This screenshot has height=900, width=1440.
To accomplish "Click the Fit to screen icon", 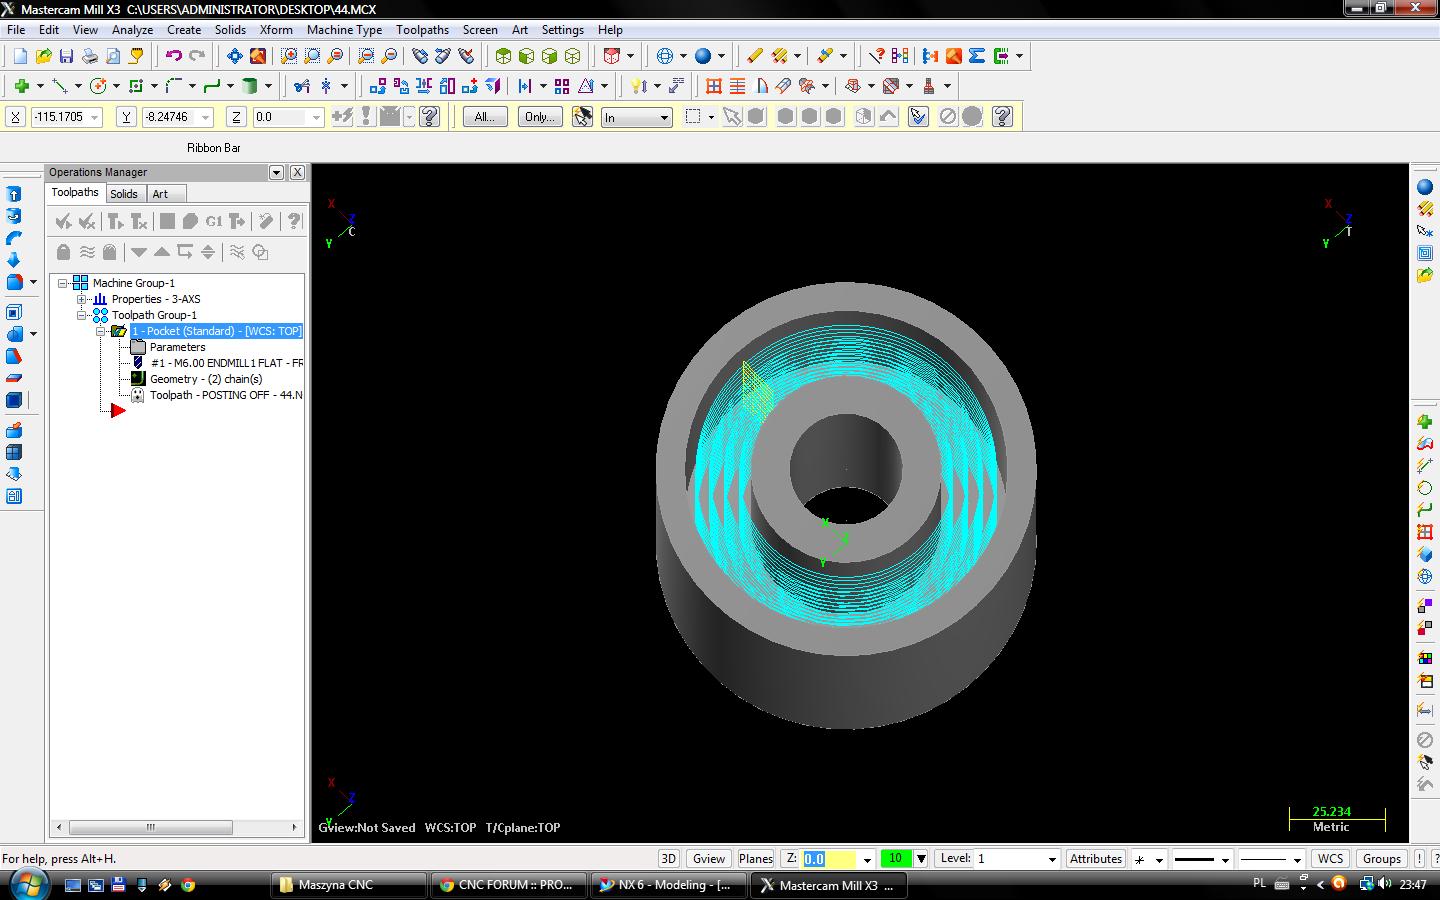I will [x=234, y=56].
